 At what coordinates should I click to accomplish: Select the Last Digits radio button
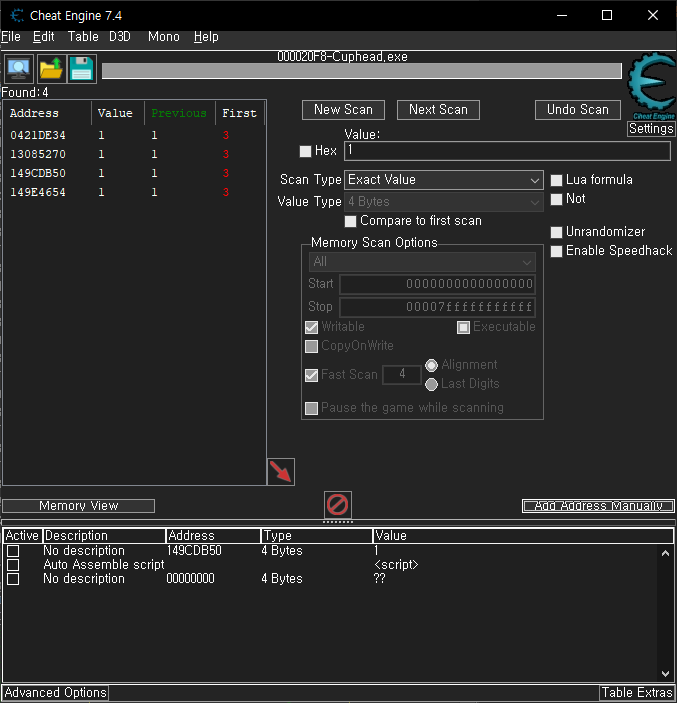coord(431,384)
